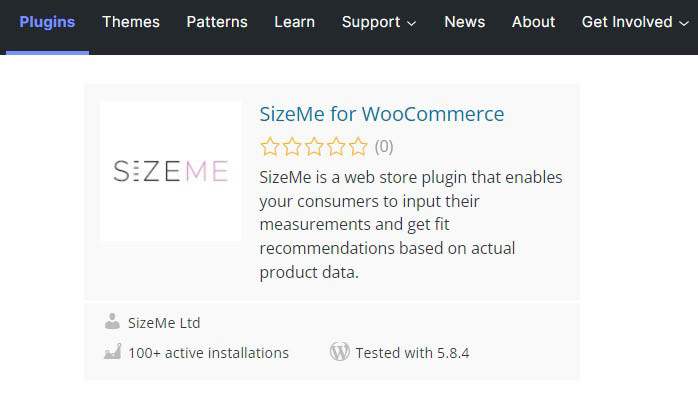Click the second rating star
The image size is (698, 413).
pos(292,147)
